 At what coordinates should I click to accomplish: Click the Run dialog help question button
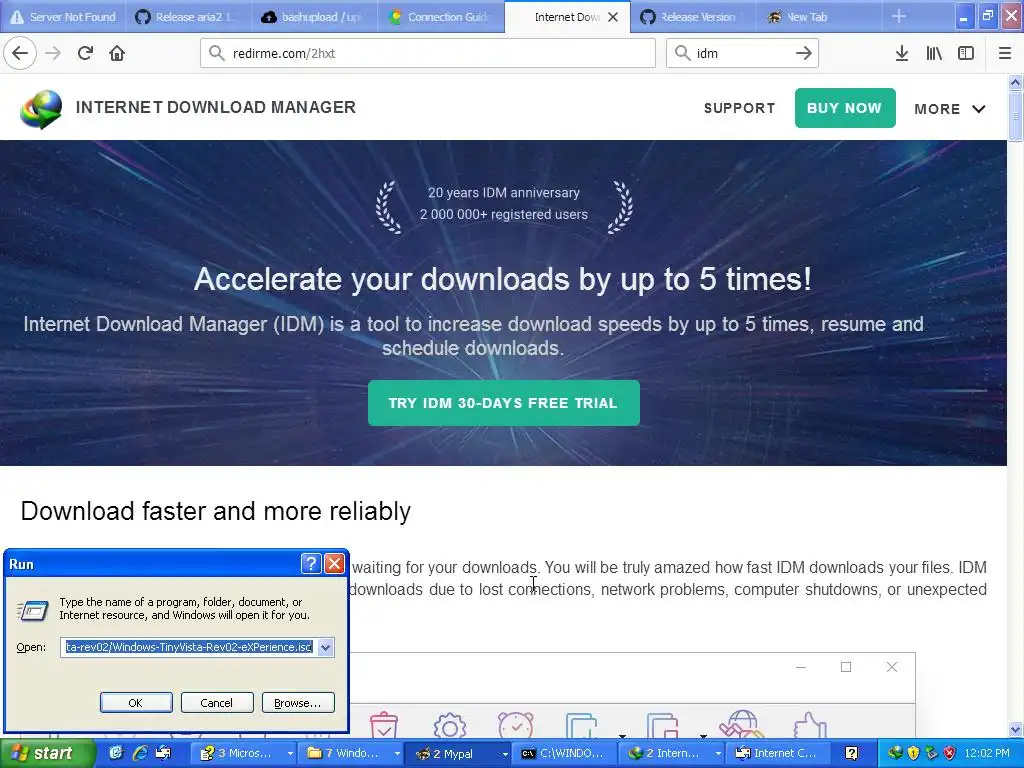[311, 564]
